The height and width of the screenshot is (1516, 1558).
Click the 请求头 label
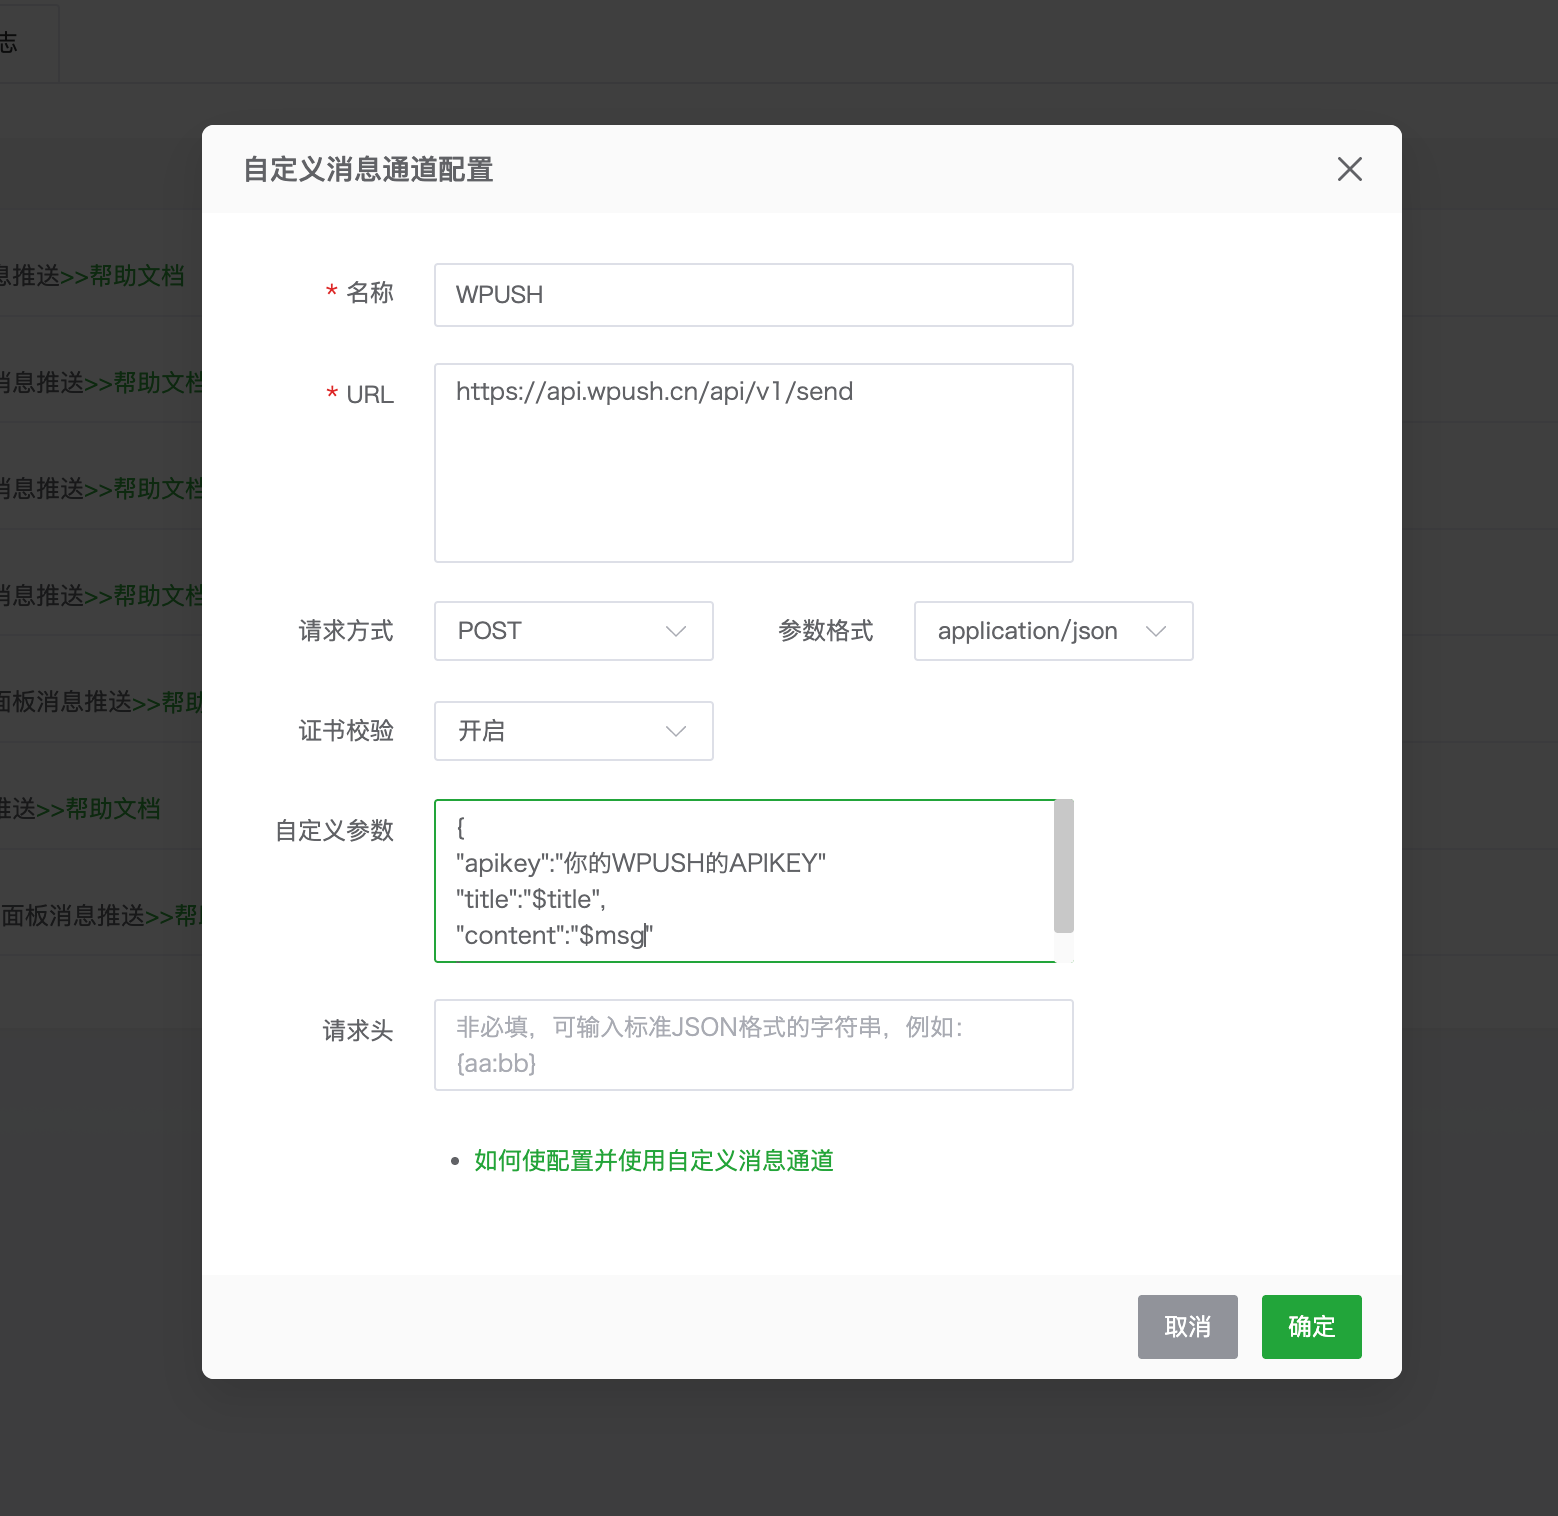[358, 1031]
